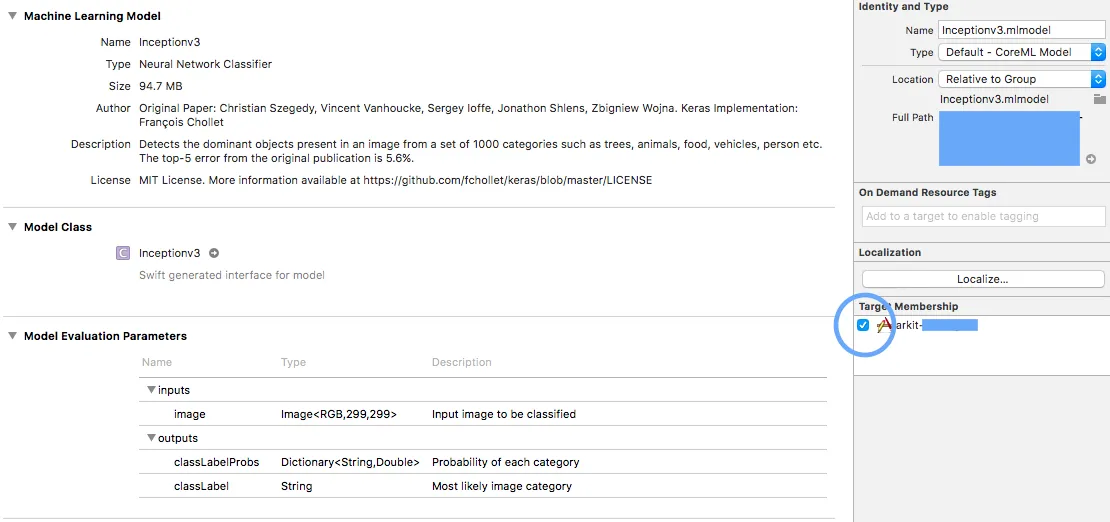Click the Localize... button
This screenshot has height=522, width=1110.
(982, 279)
